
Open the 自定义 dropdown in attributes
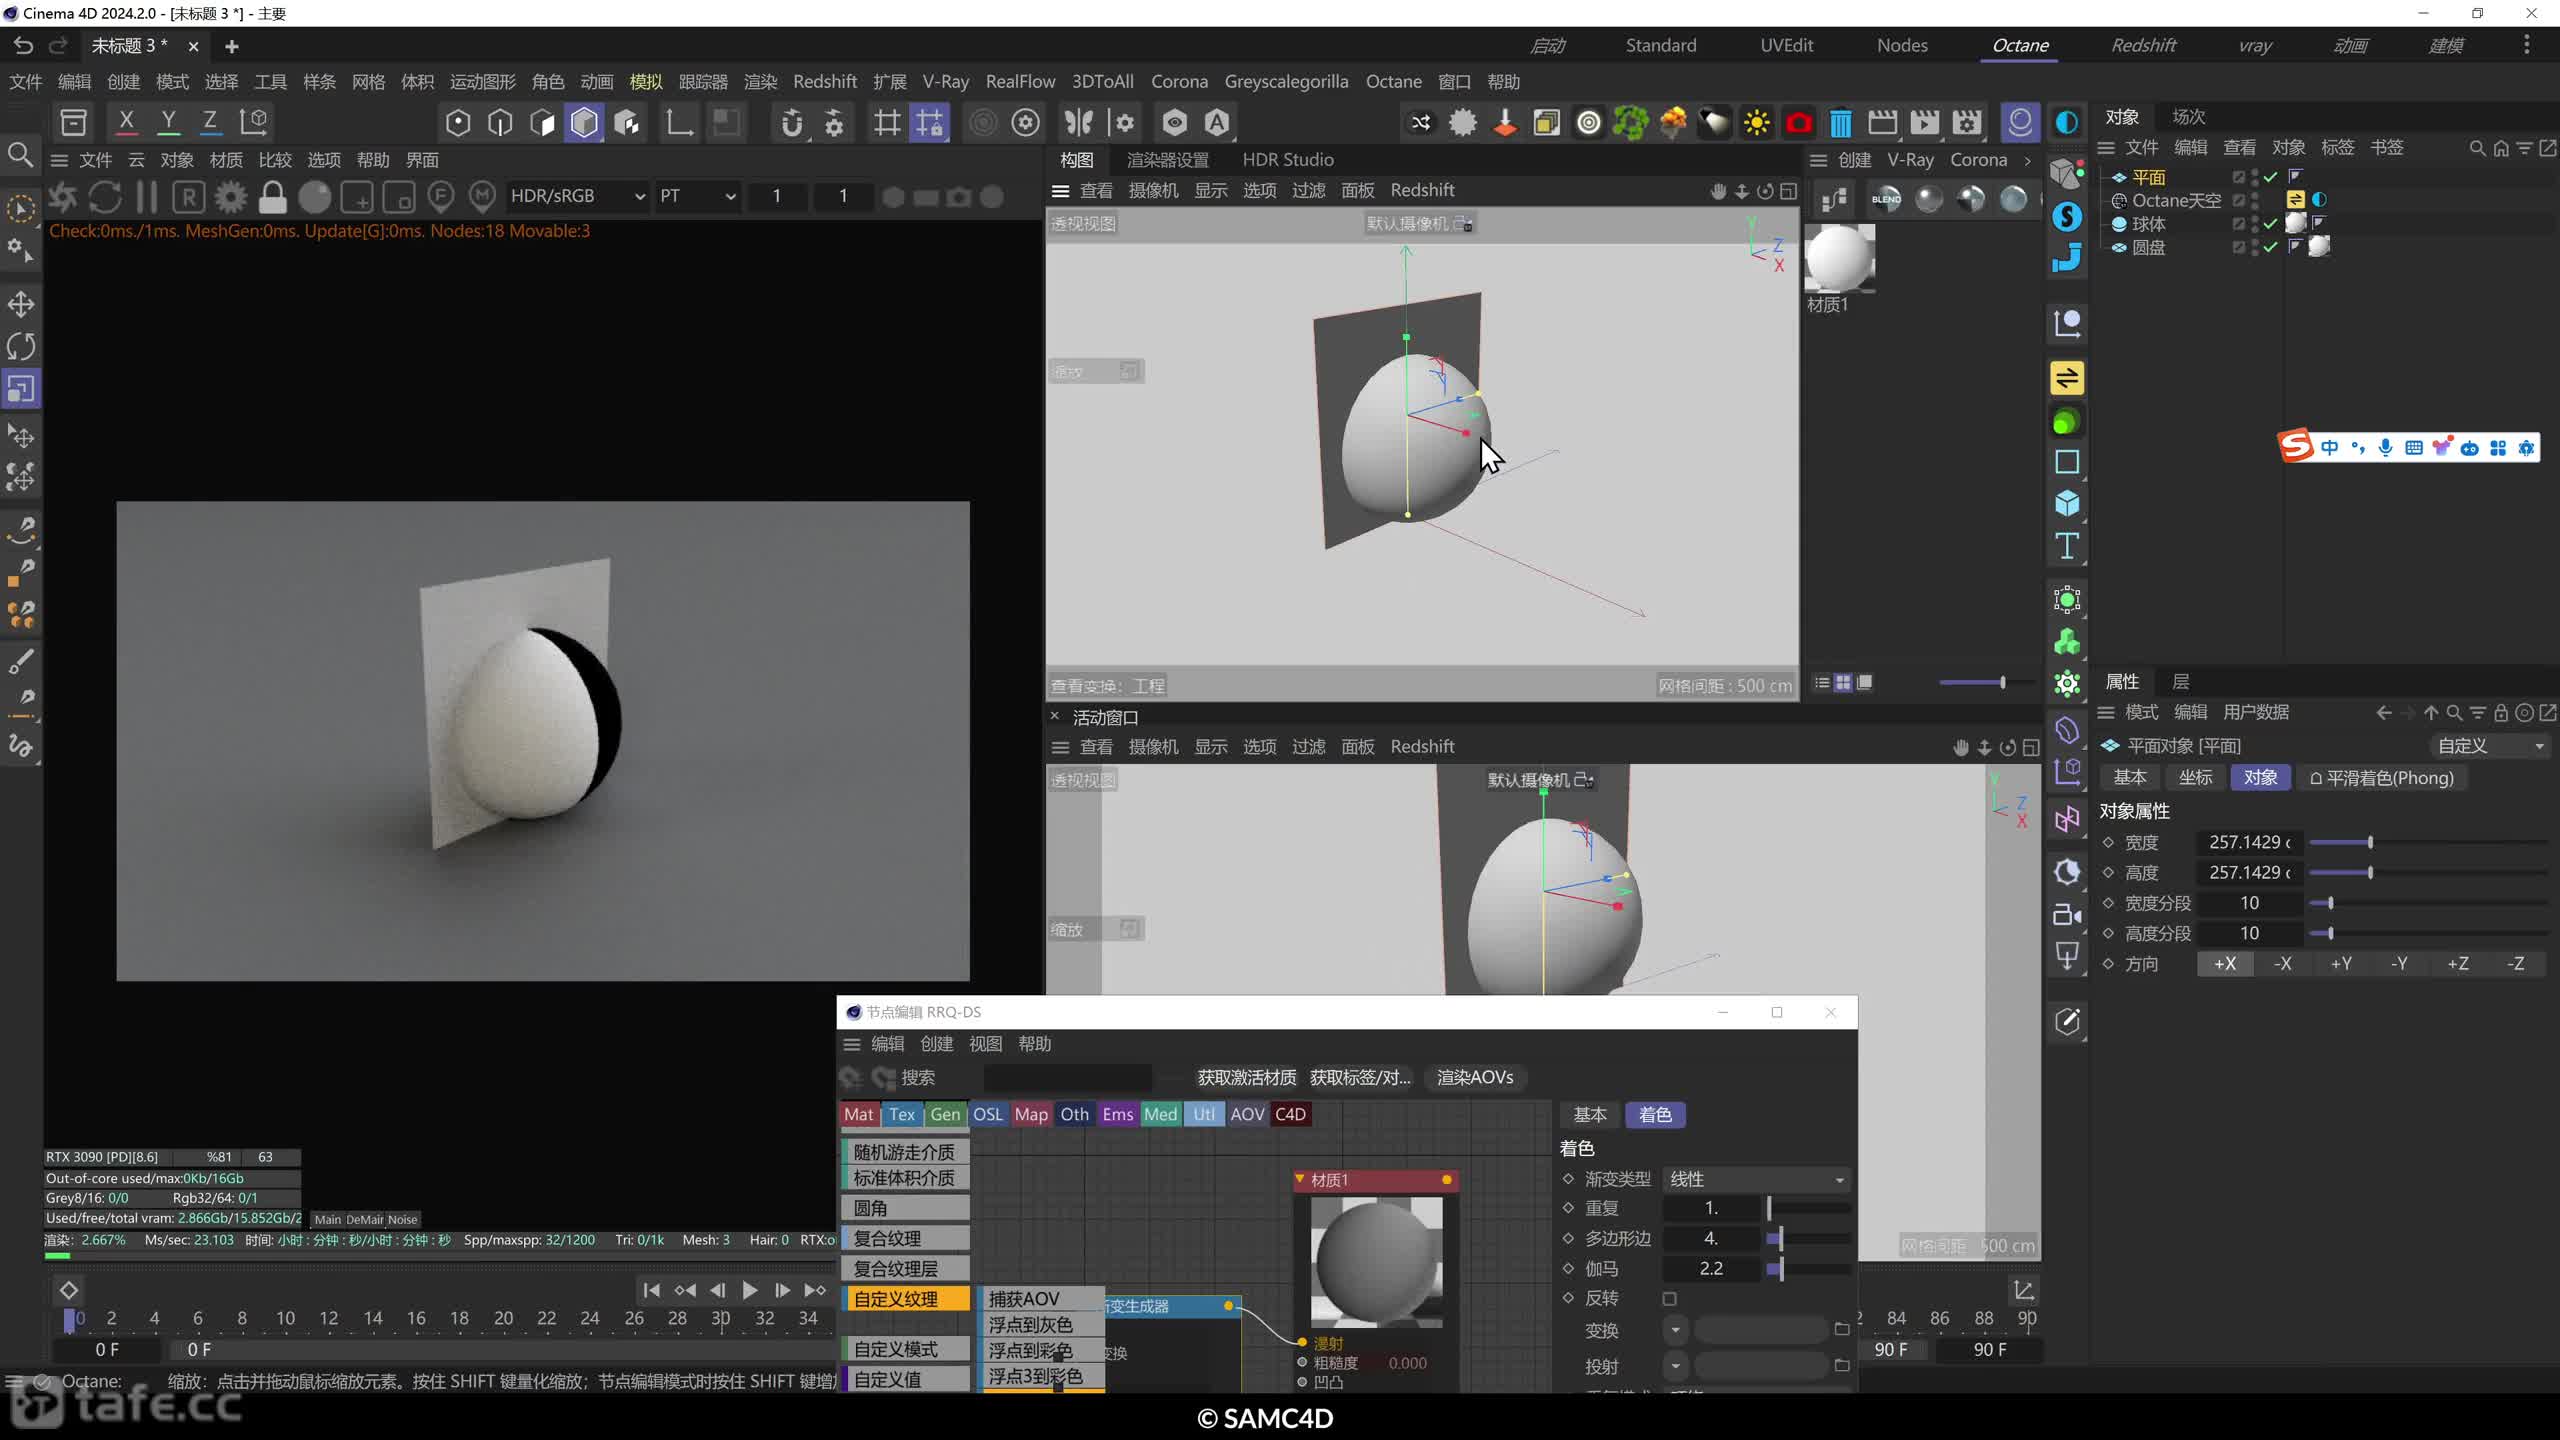point(2489,746)
